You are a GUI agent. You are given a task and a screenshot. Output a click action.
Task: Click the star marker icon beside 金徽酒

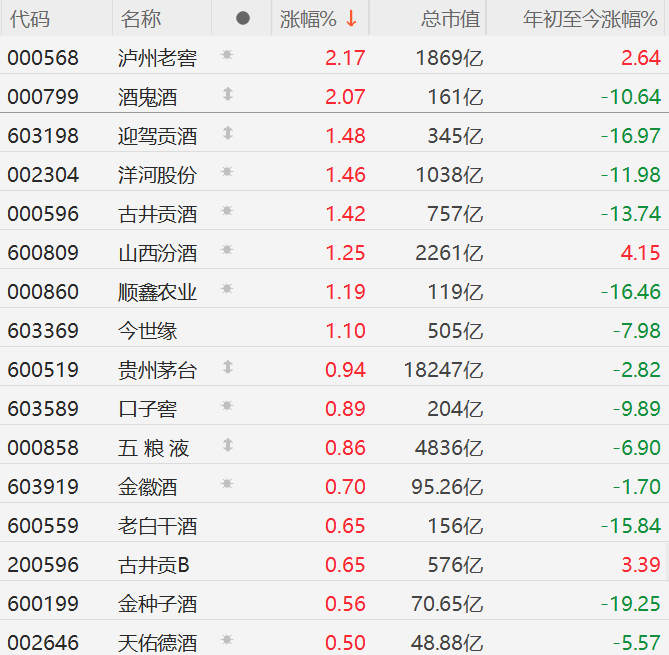tap(227, 484)
